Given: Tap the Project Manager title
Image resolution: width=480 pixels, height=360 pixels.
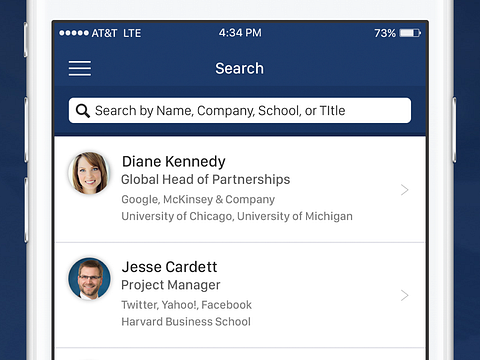Looking at the screenshot, I should (x=171, y=285).
